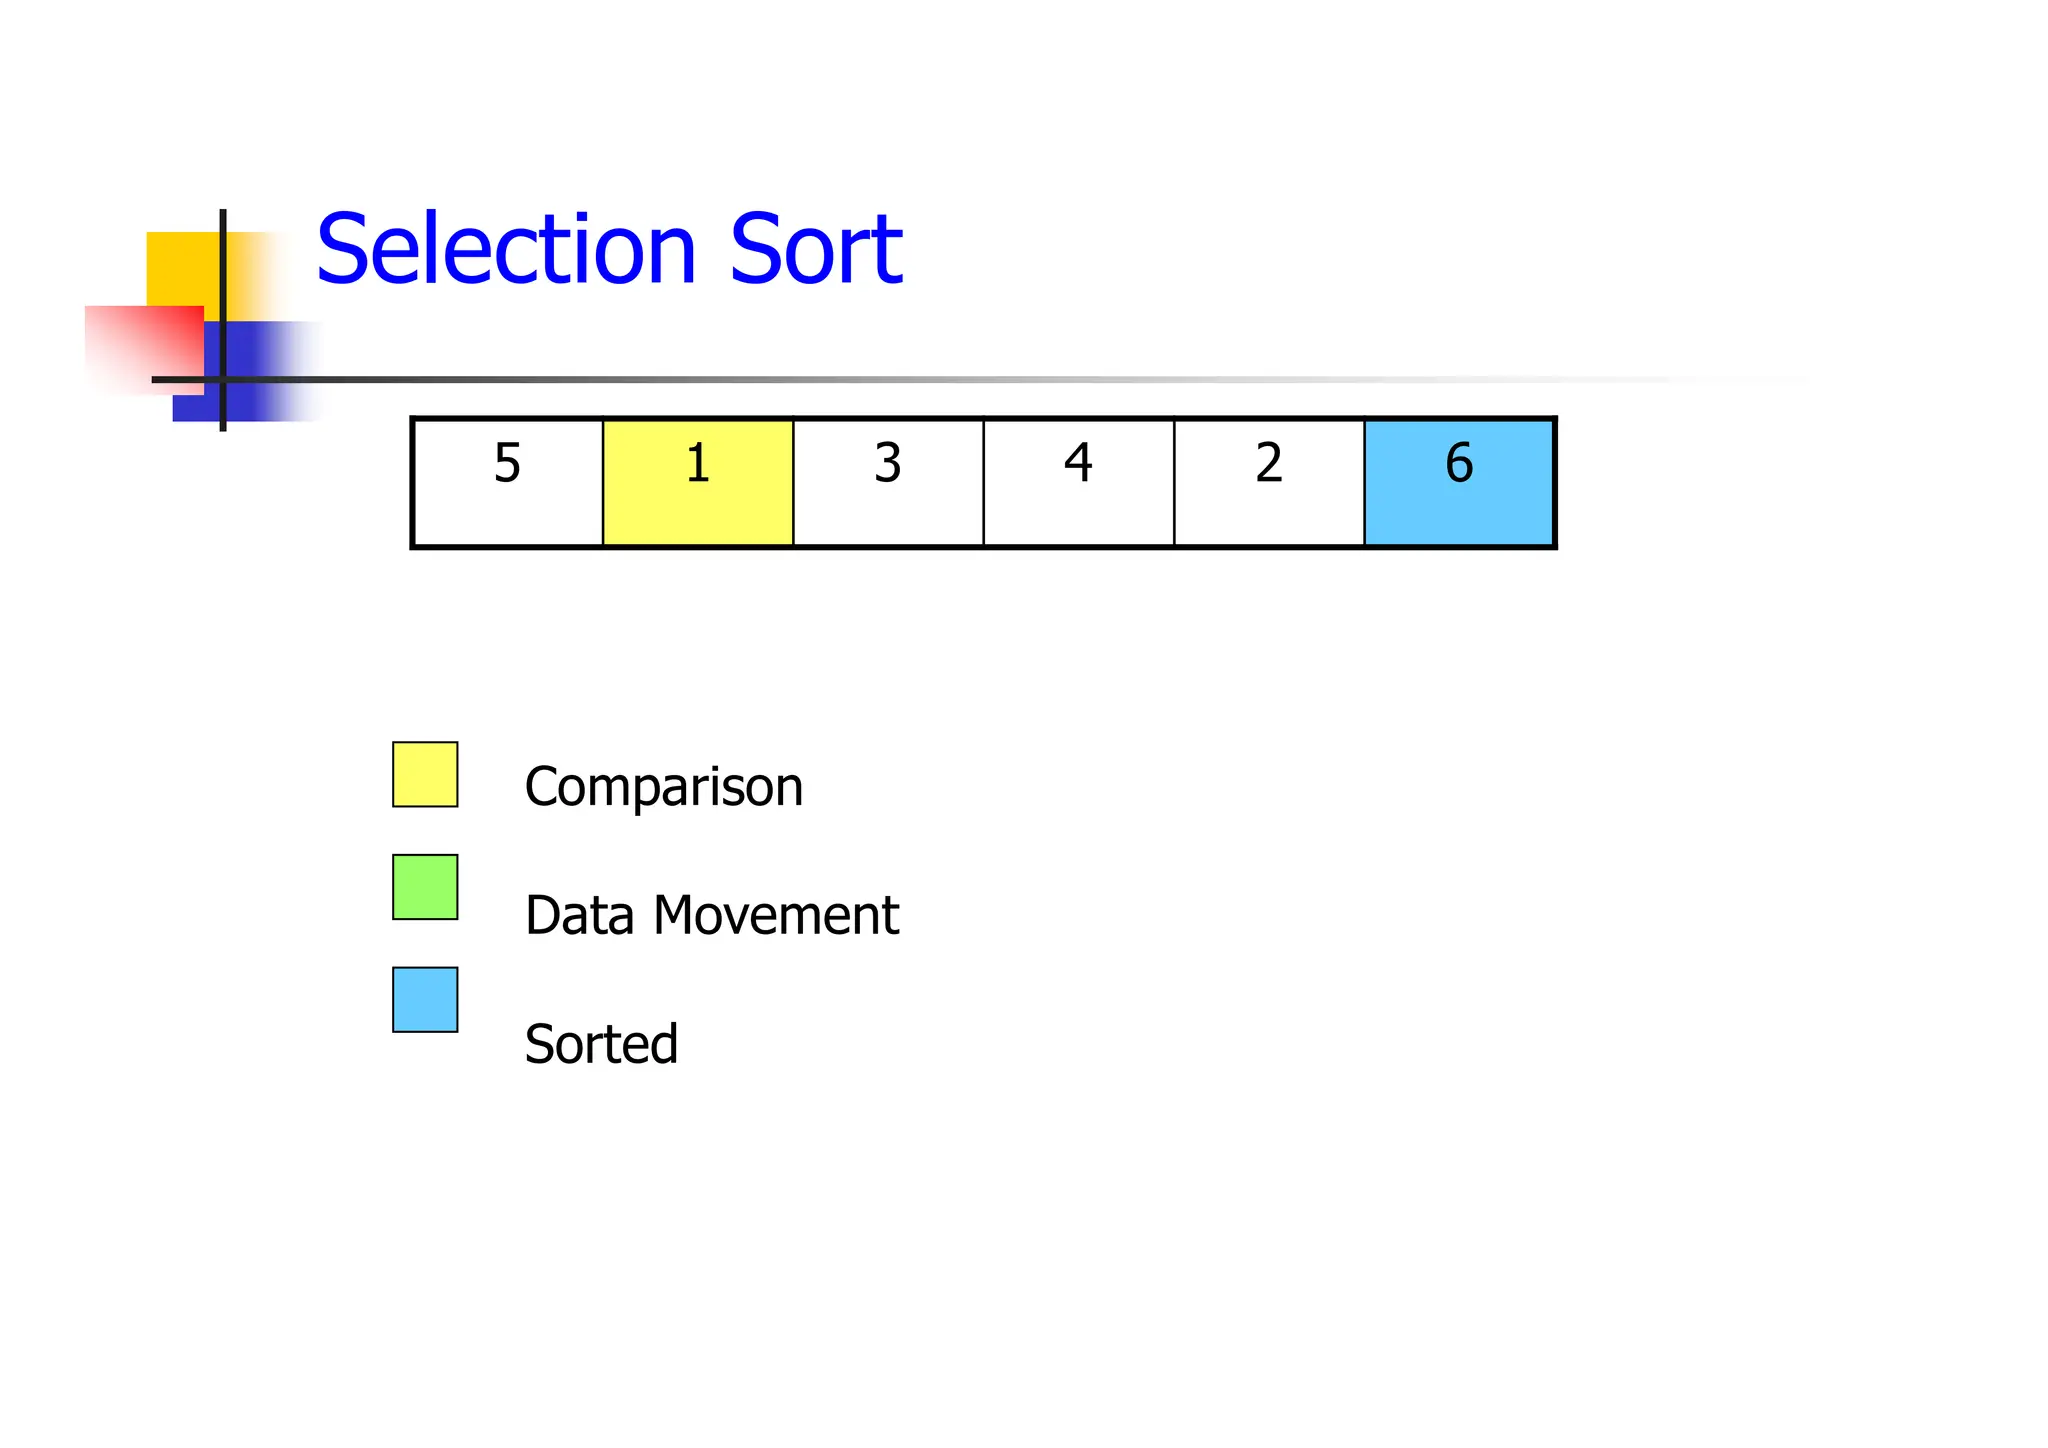Click the yellow Comparison legend swatch
This screenshot has width=2048, height=1448.
[x=425, y=774]
